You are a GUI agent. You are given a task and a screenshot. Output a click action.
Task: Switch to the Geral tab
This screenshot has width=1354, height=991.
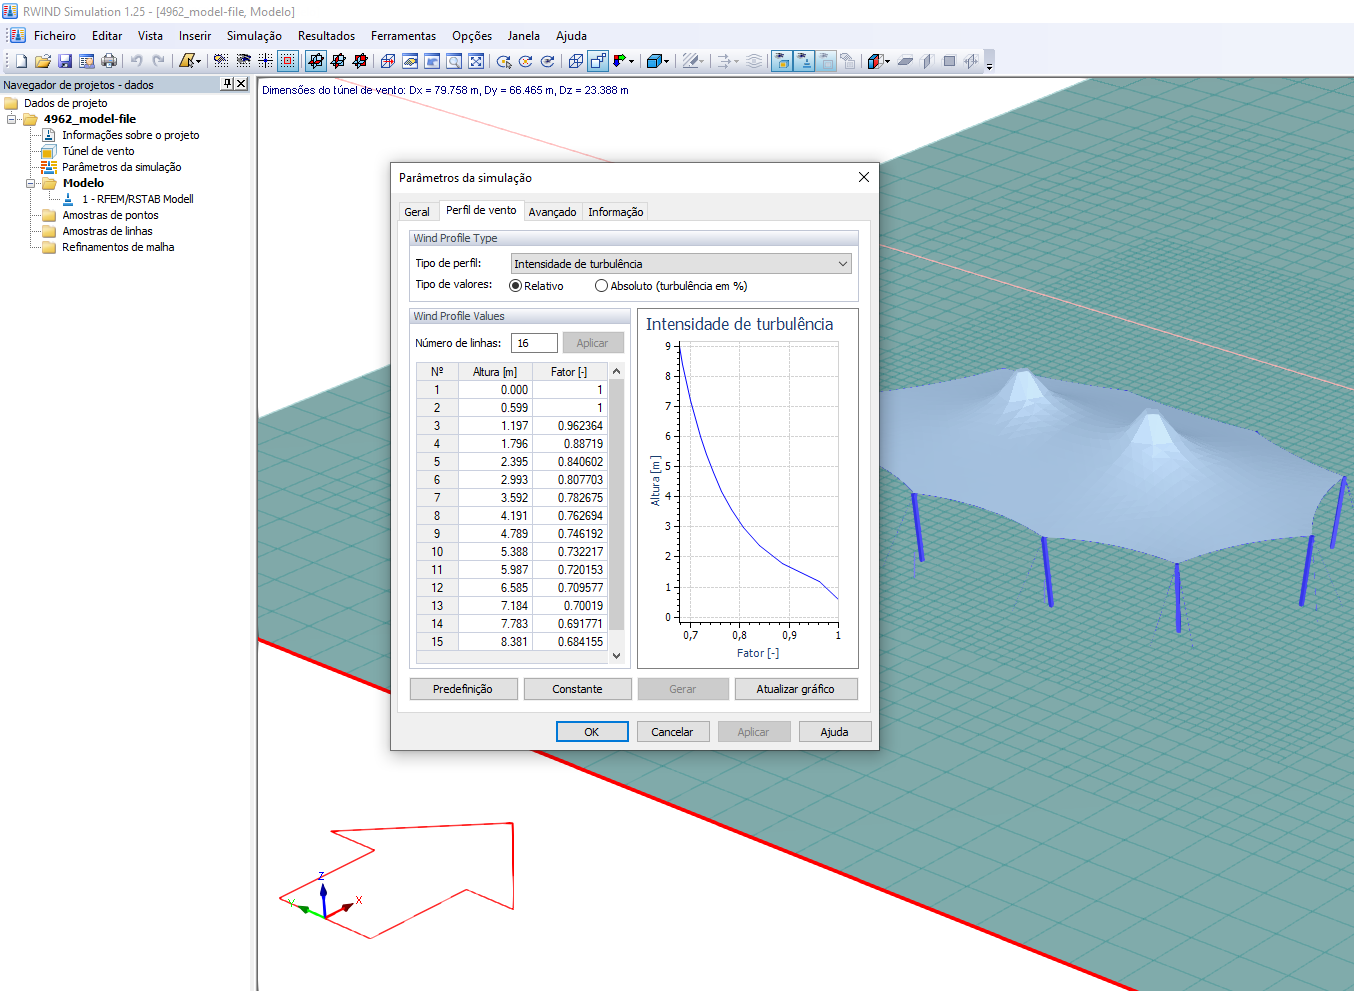coord(417,212)
